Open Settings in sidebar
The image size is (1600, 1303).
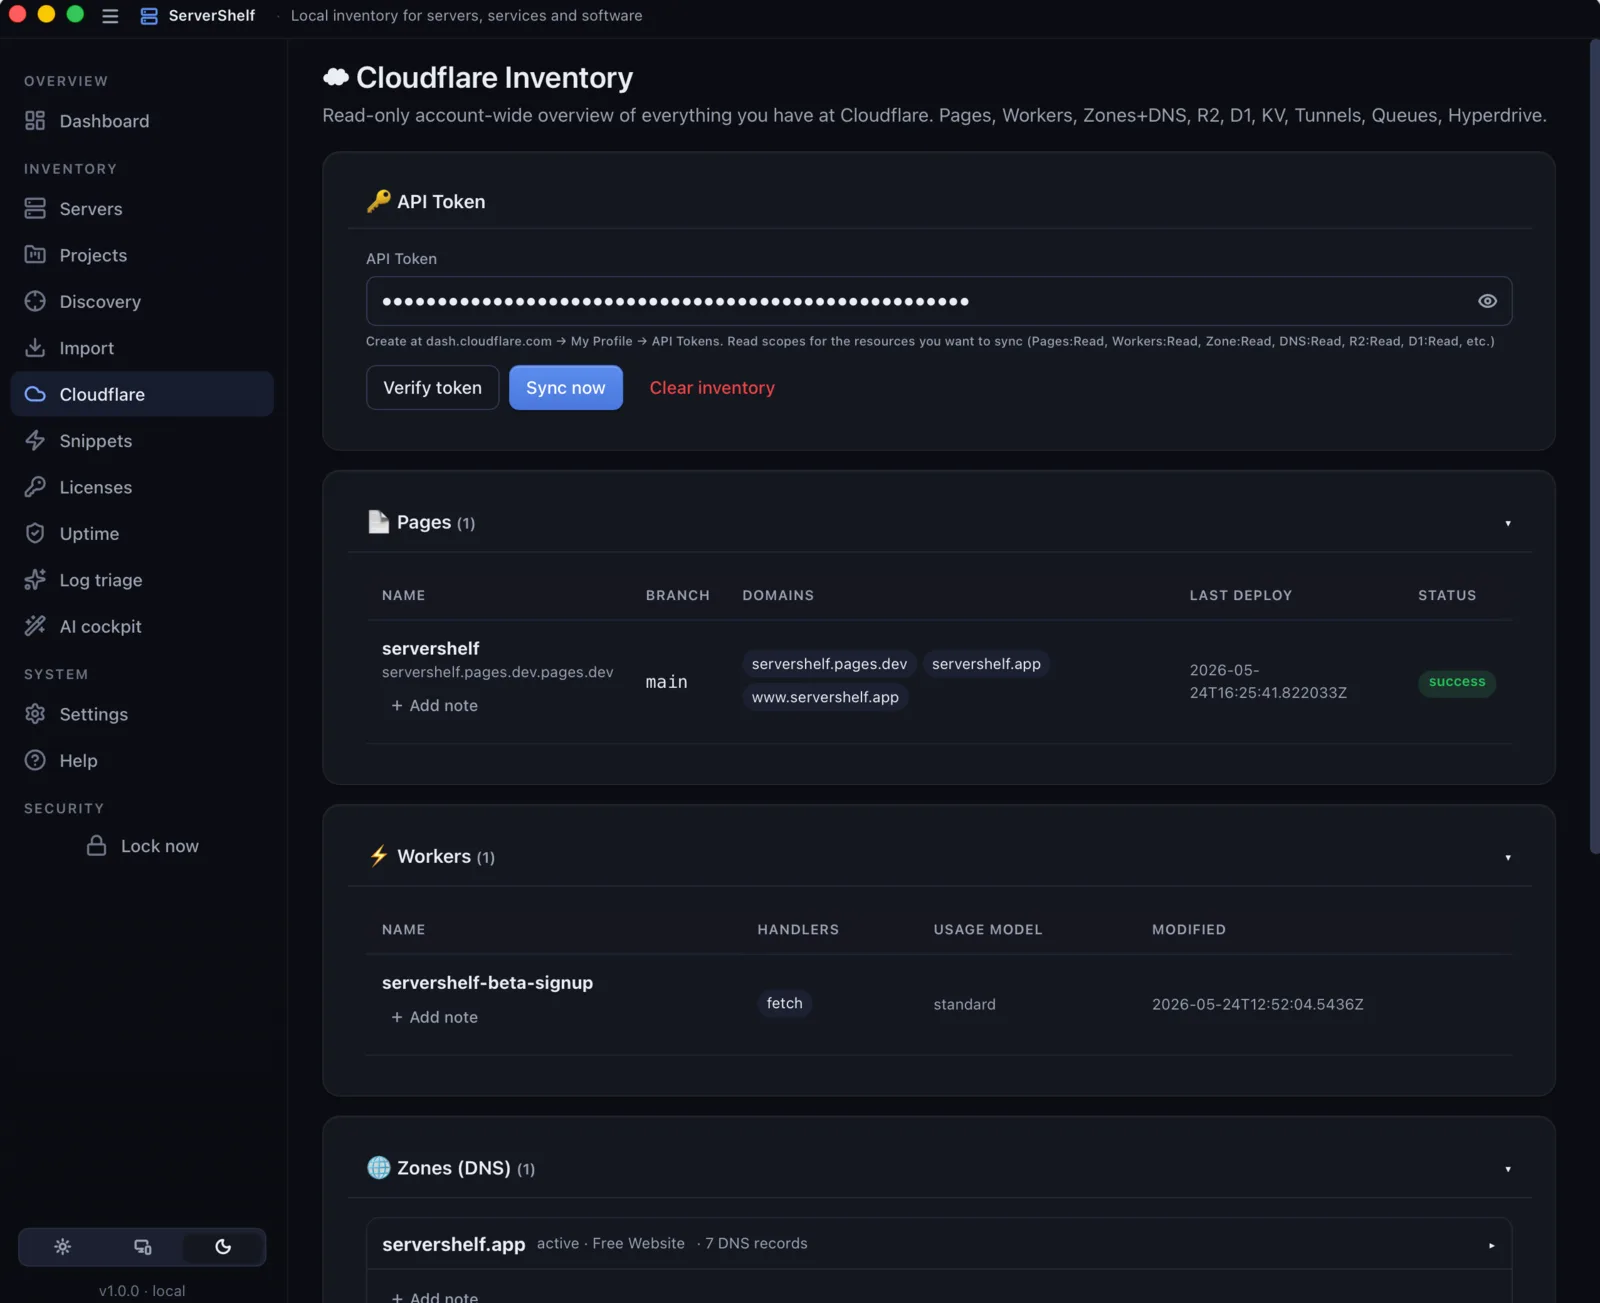pos(142,714)
